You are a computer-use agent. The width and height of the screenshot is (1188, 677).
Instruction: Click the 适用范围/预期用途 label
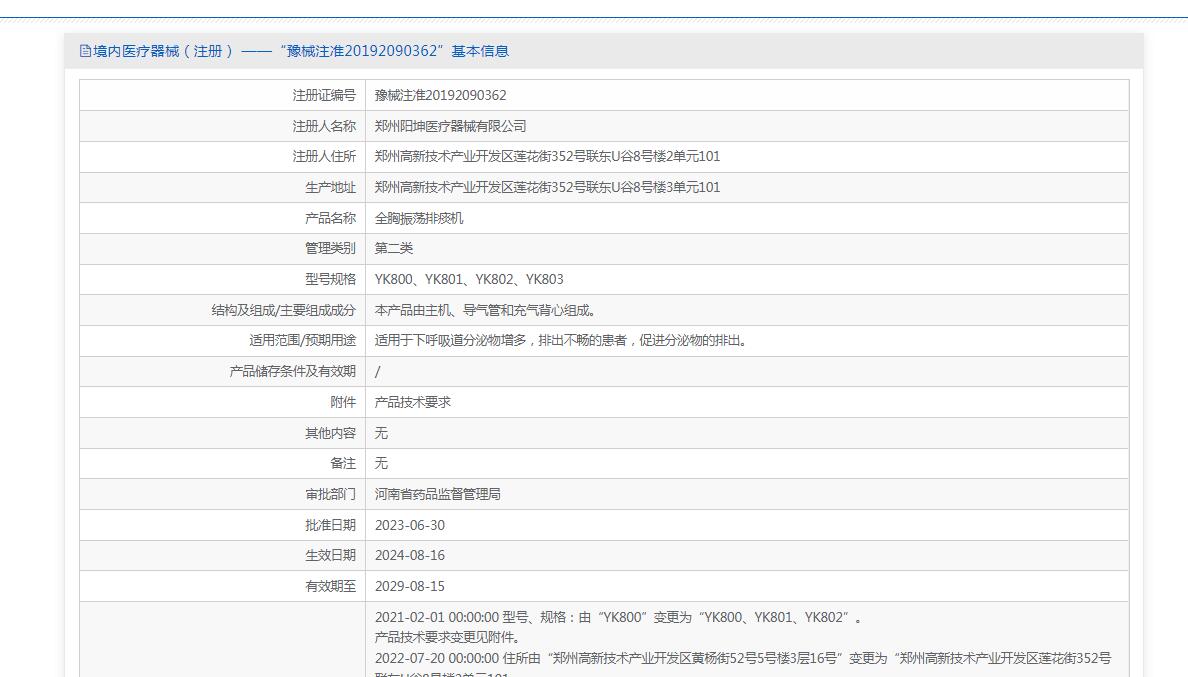302,341
